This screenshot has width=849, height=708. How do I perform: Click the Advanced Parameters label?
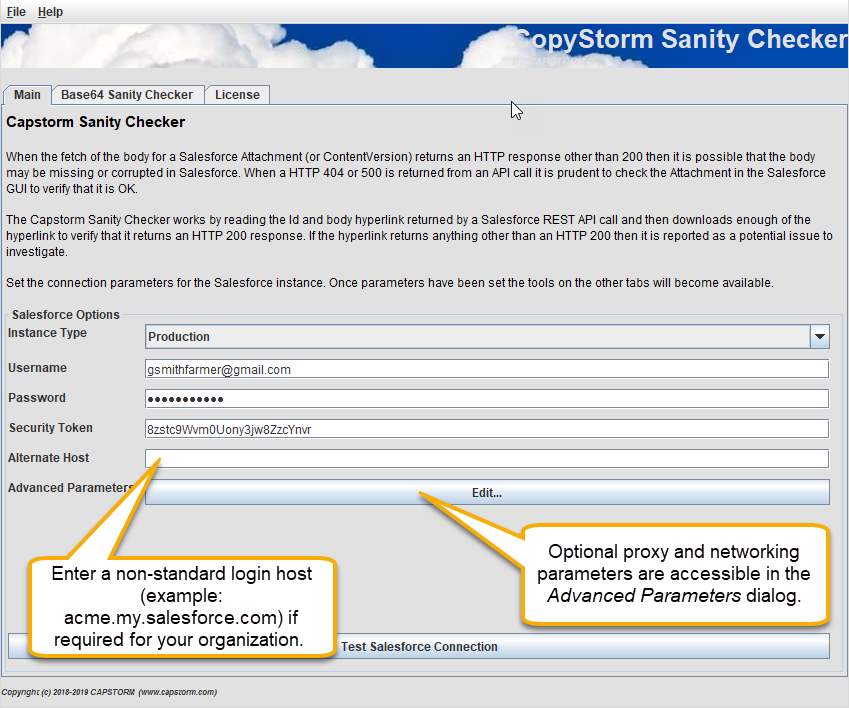tap(70, 488)
